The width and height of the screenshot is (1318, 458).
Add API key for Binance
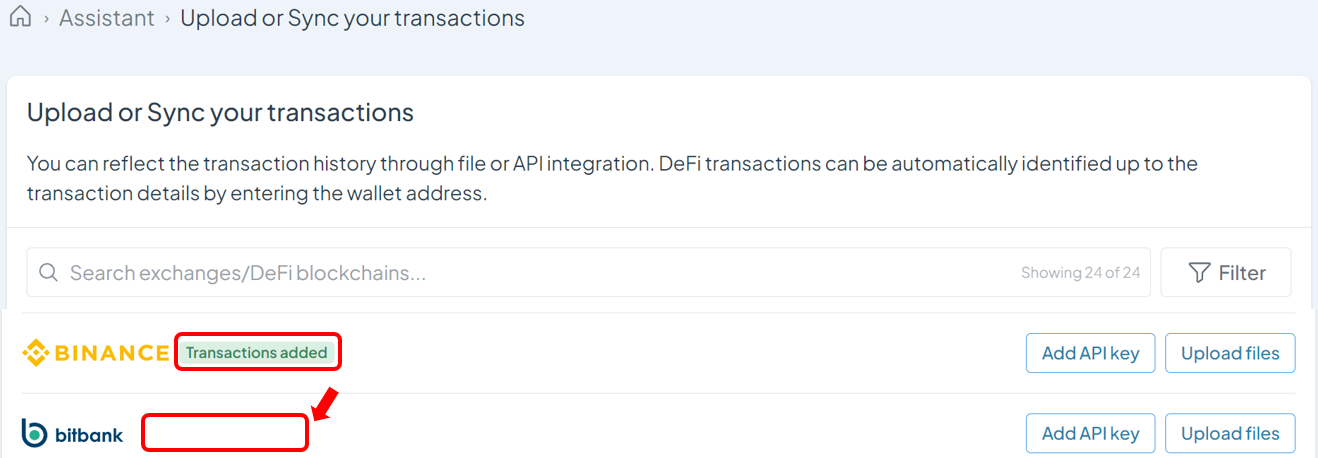click(x=1090, y=353)
